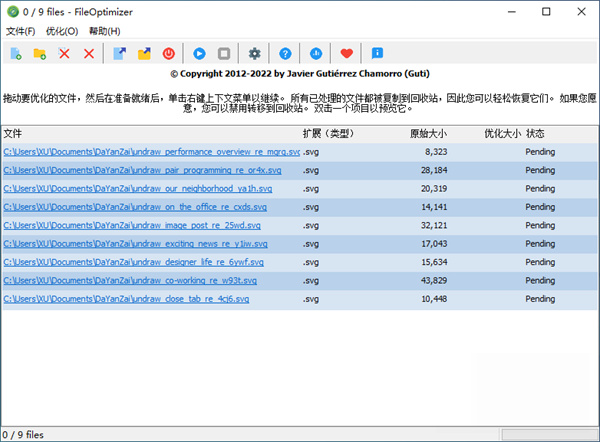Open the 帮助(H) menu
This screenshot has width=600, height=442.
(105, 31)
